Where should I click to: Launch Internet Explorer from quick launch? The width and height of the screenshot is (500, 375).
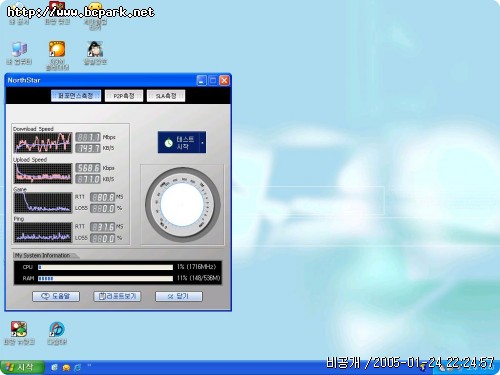(x=78, y=368)
